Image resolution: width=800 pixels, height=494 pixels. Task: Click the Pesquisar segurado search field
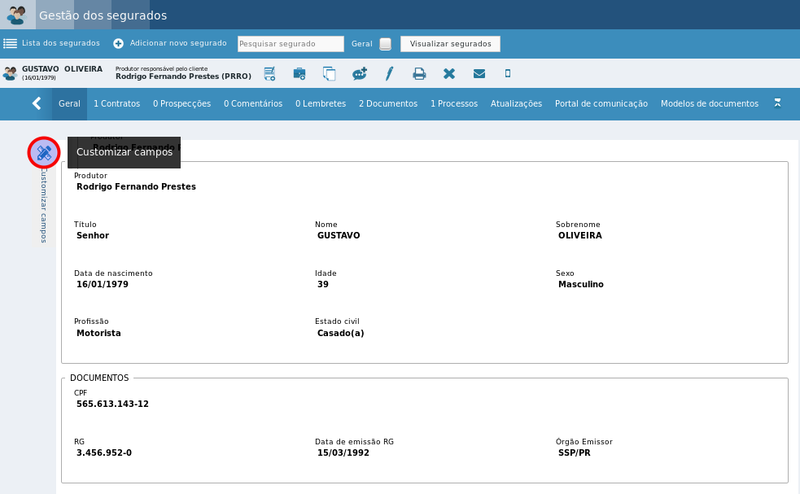point(291,44)
